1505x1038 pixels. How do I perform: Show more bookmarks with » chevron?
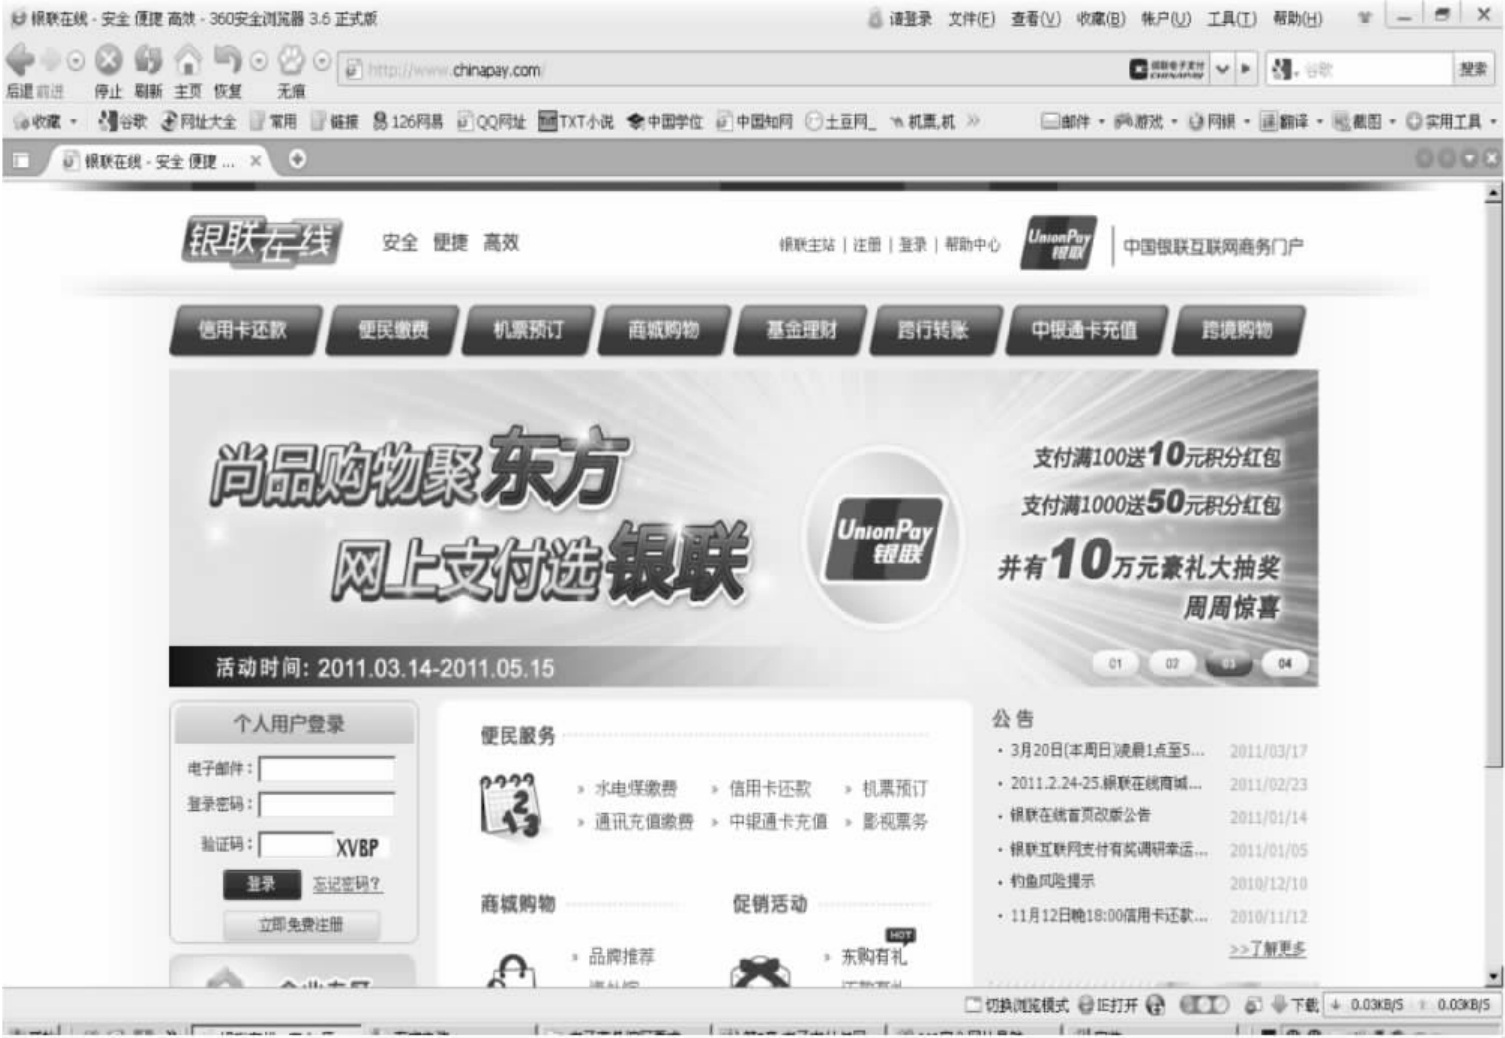[x=973, y=121]
